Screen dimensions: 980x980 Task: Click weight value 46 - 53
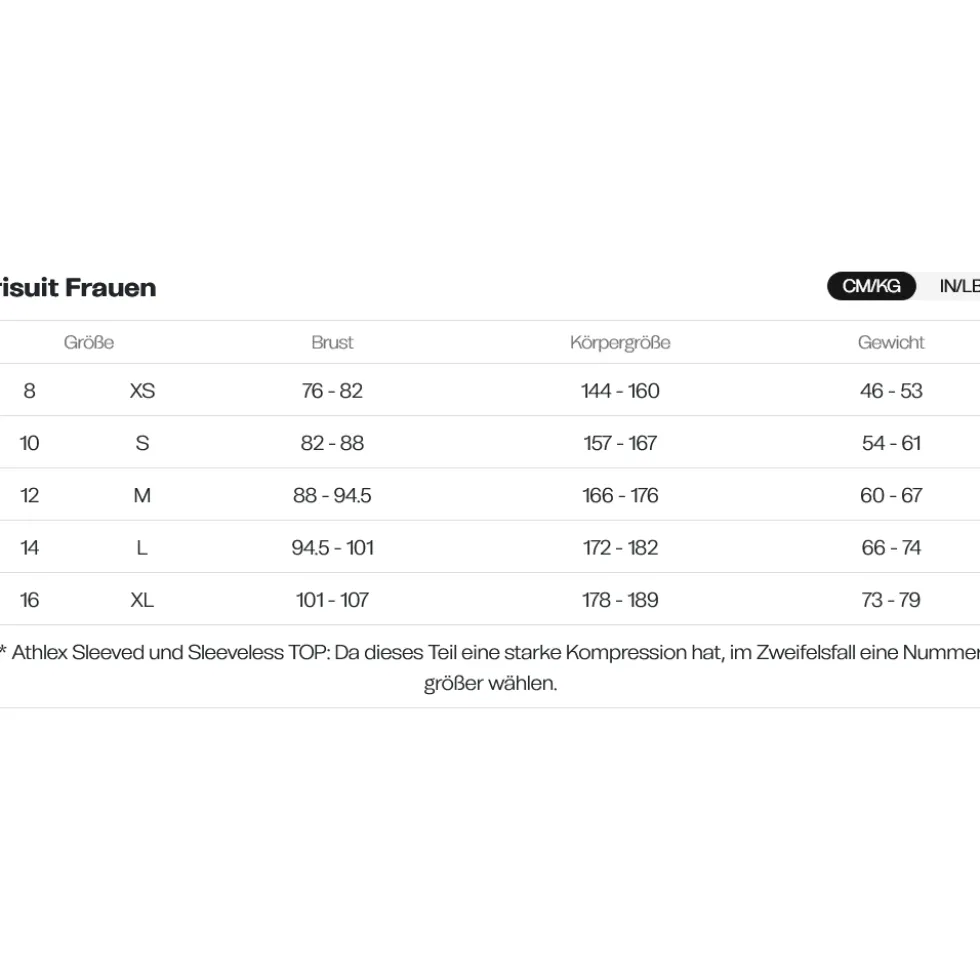pyautogui.click(x=891, y=391)
